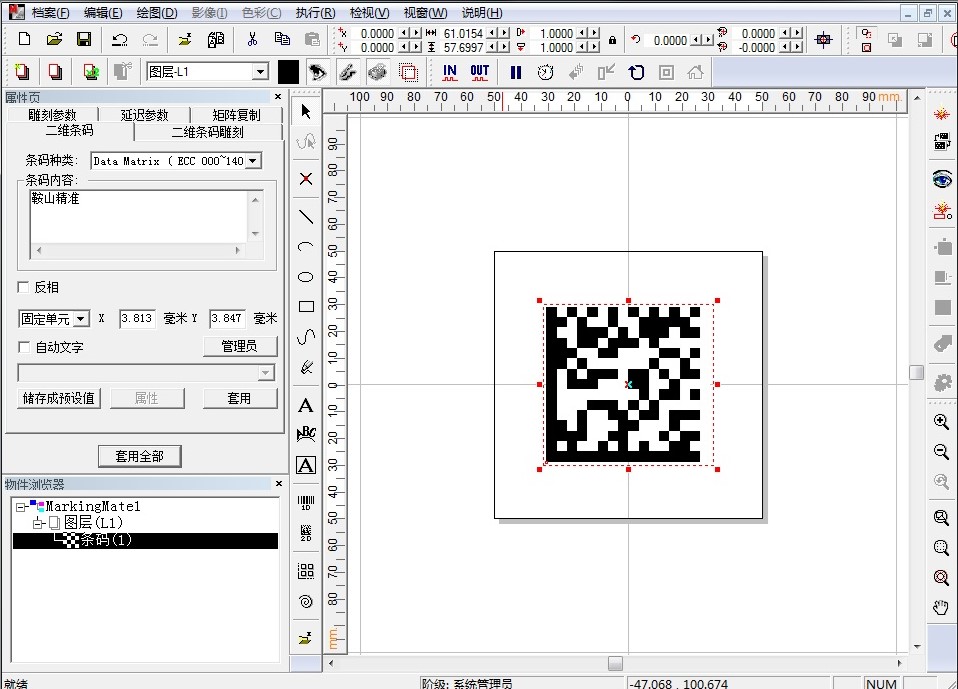Choose the 2D barcode tool
This screenshot has width=958, height=689.
[x=306, y=533]
